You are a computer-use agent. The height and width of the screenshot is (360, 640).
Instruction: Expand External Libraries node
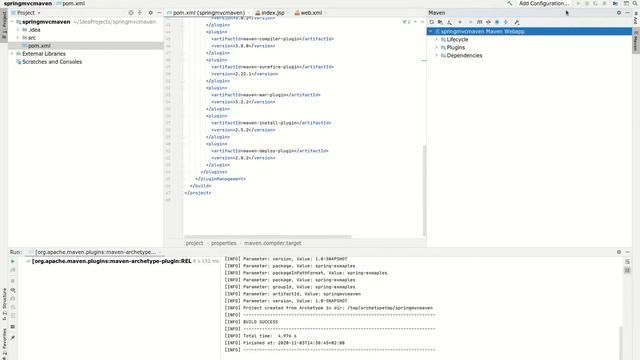coord(12,53)
